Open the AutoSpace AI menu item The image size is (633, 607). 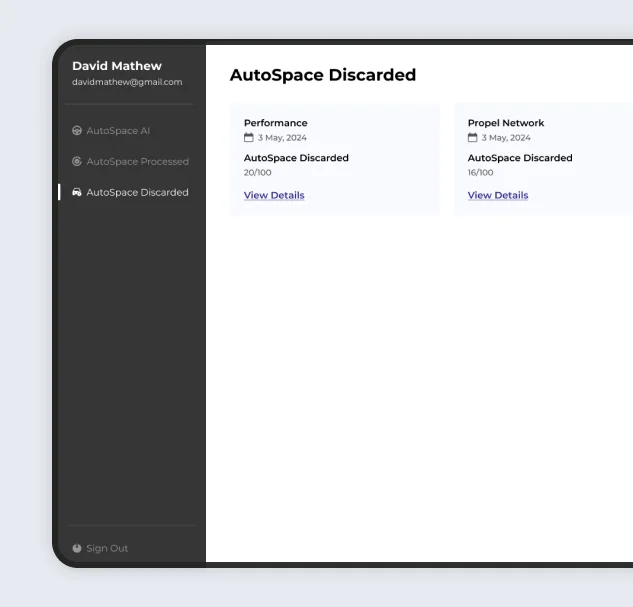click(118, 131)
